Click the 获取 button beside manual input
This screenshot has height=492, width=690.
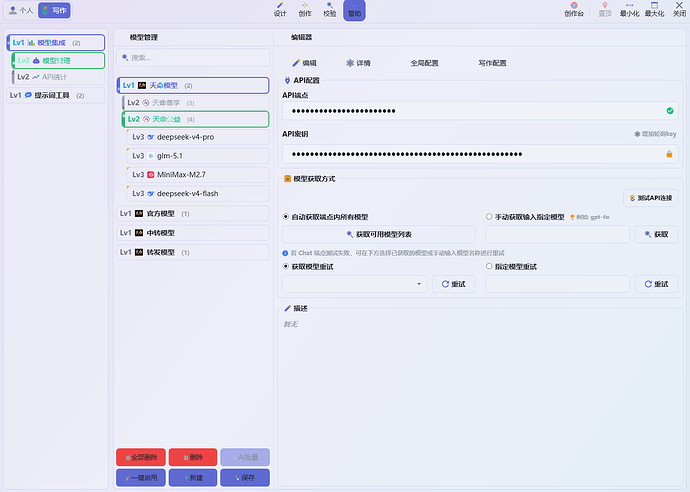657,235
